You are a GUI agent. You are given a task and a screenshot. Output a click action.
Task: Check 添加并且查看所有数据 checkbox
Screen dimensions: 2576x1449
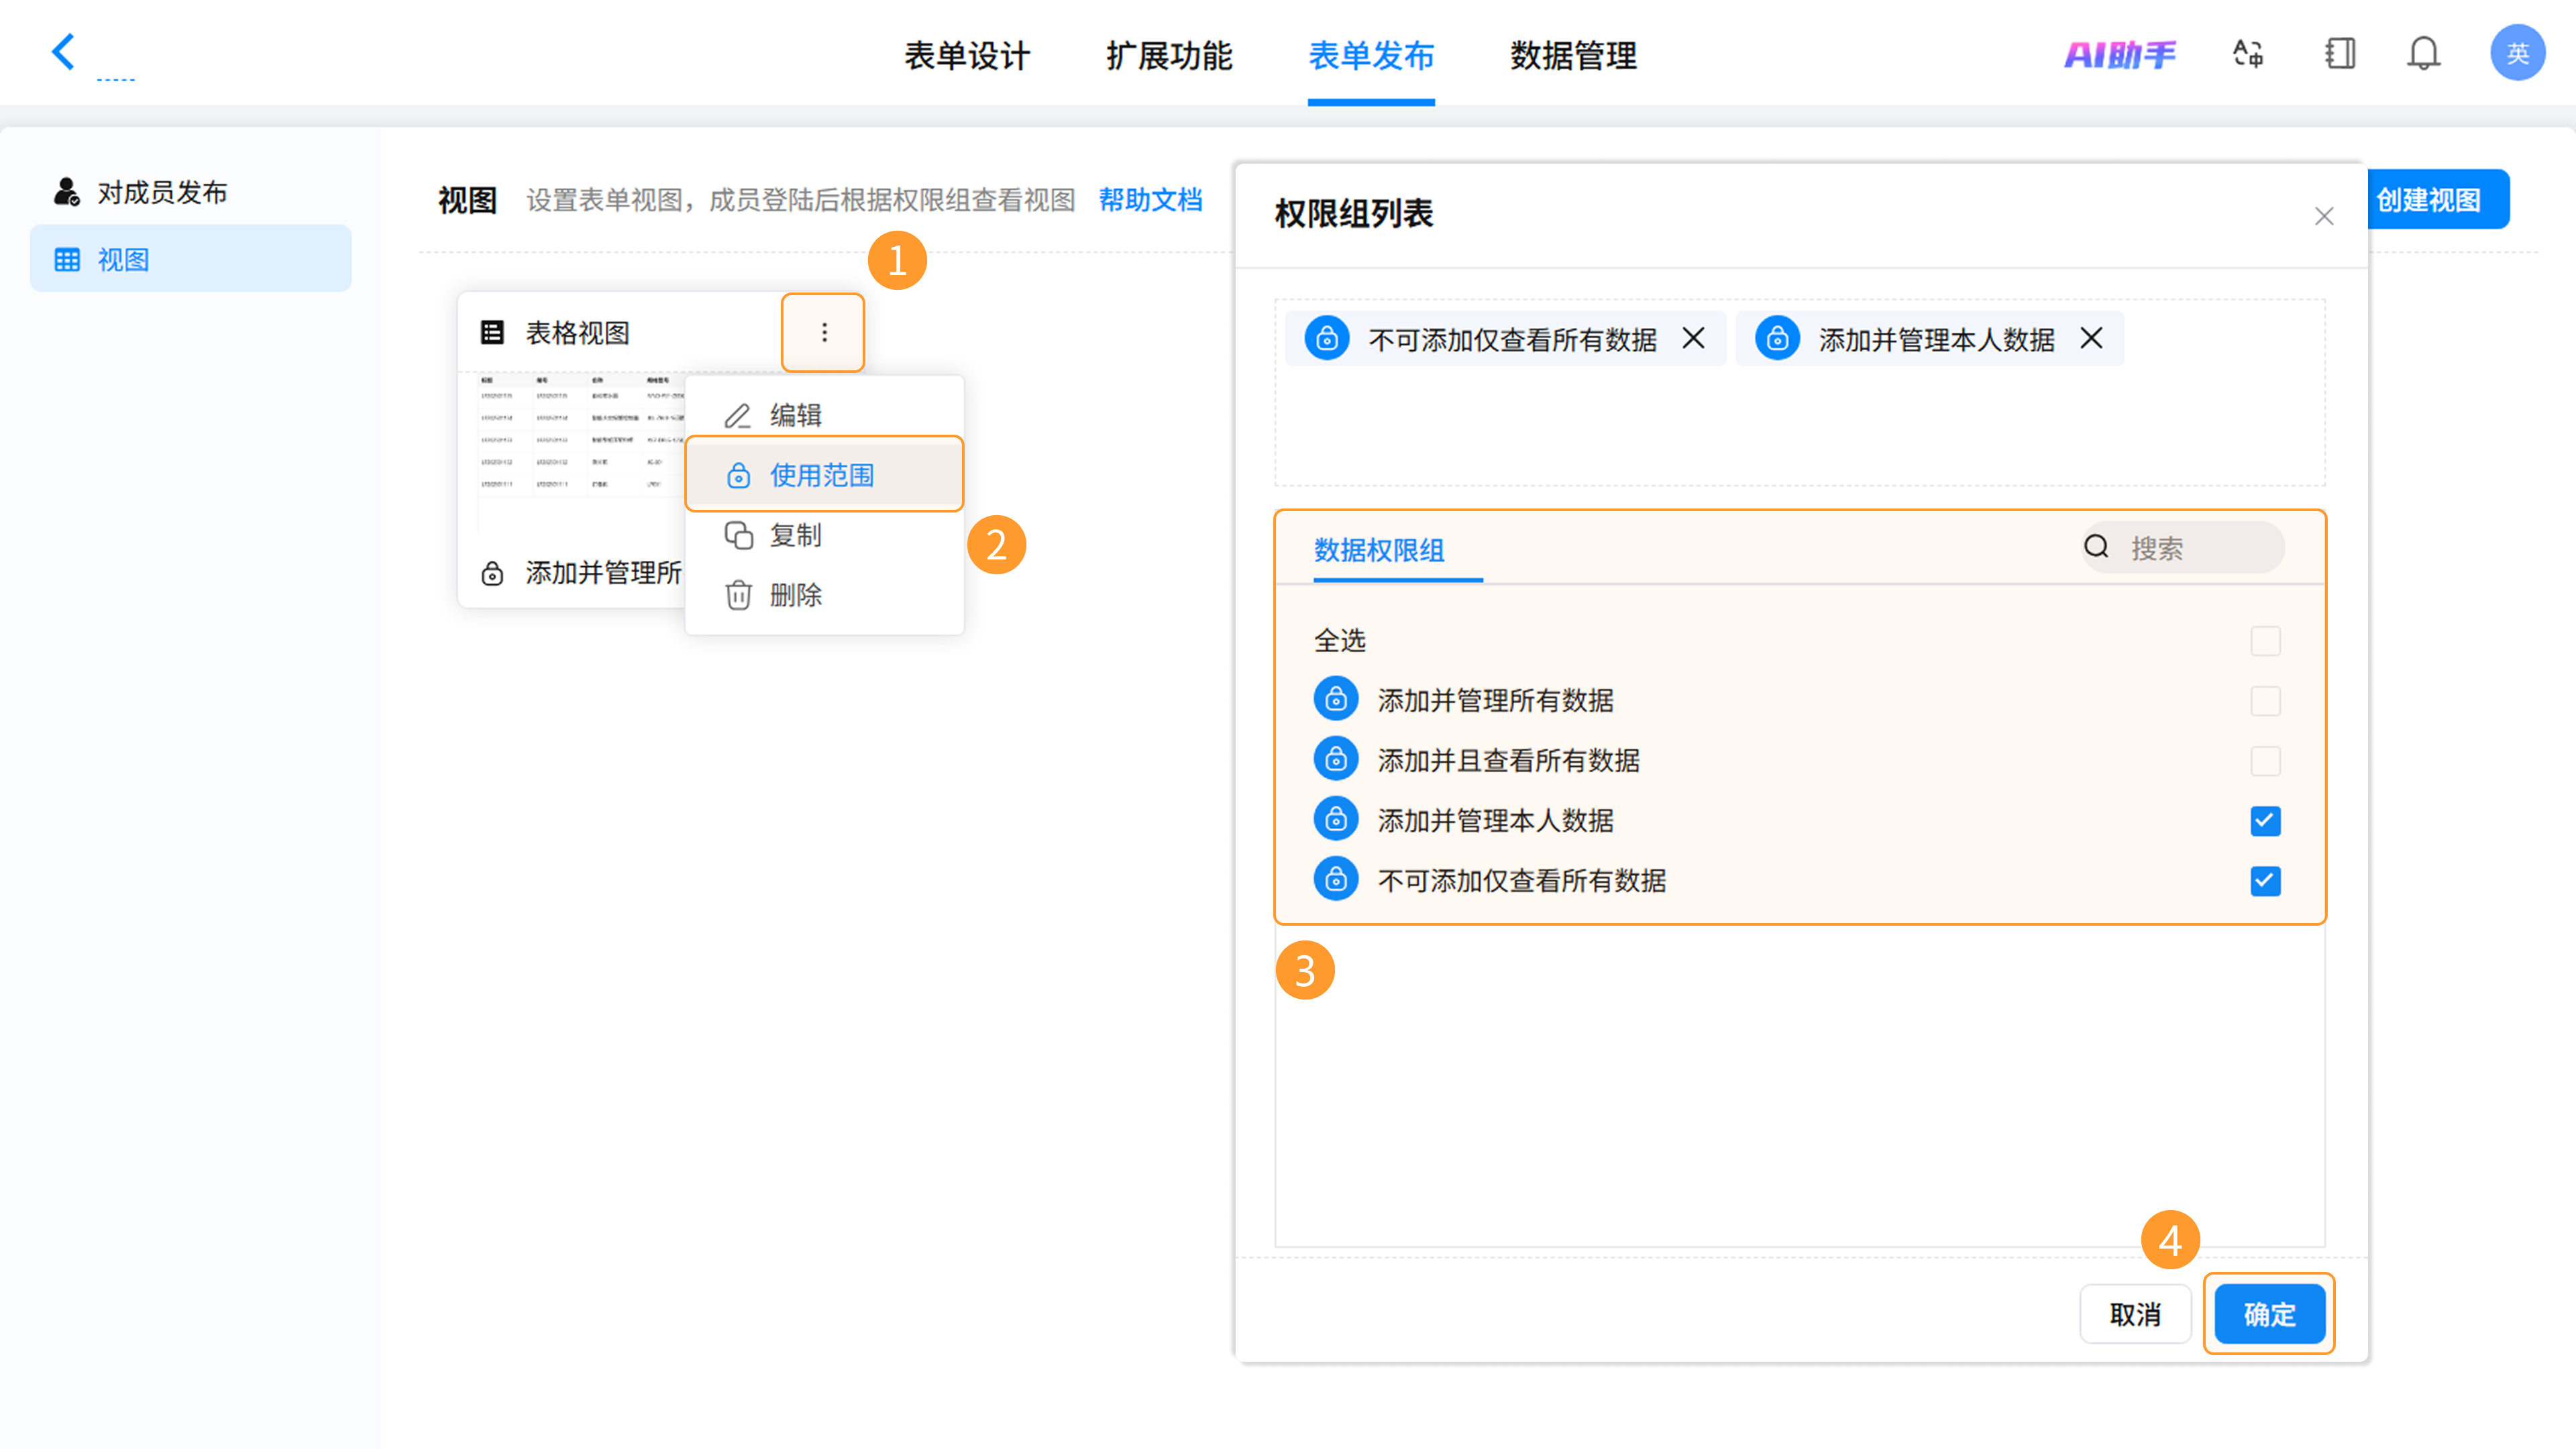(2265, 761)
